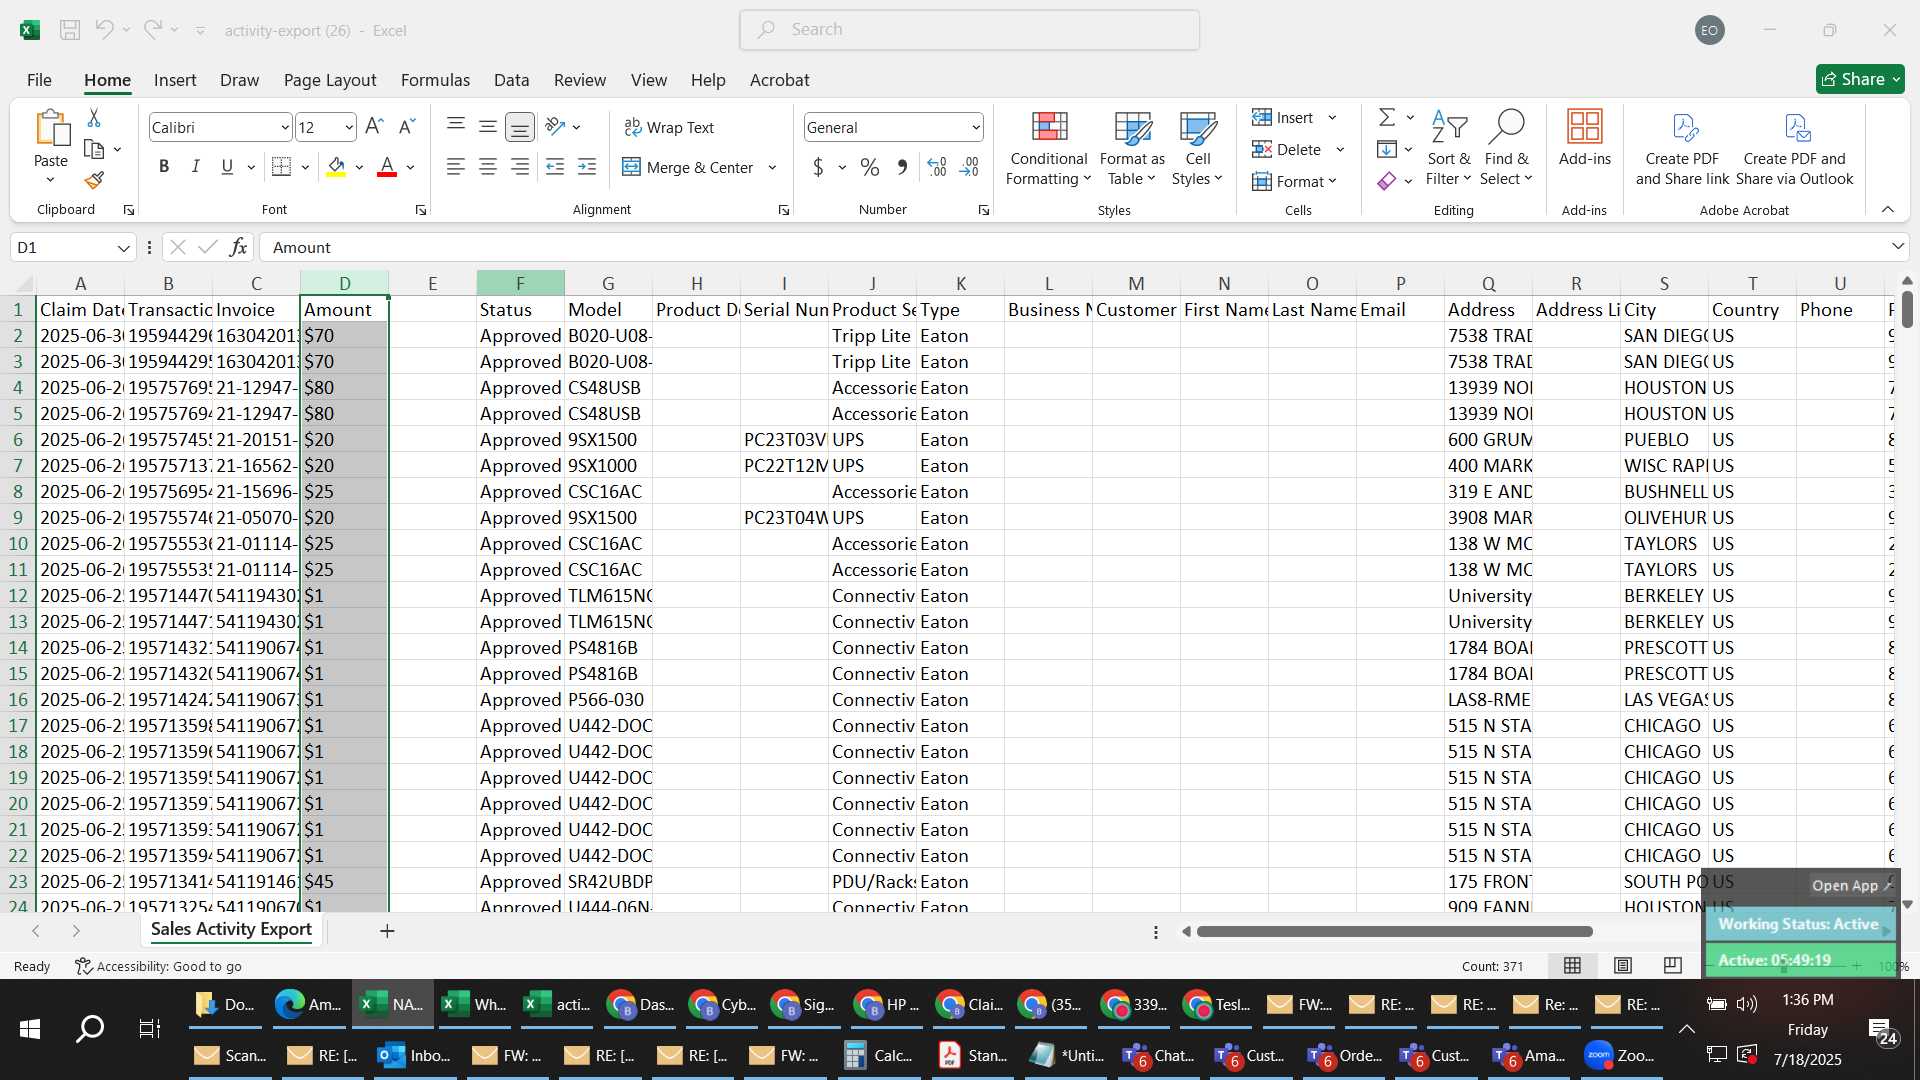
Task: Apply Percent Style format
Action: pyautogui.click(x=870, y=167)
